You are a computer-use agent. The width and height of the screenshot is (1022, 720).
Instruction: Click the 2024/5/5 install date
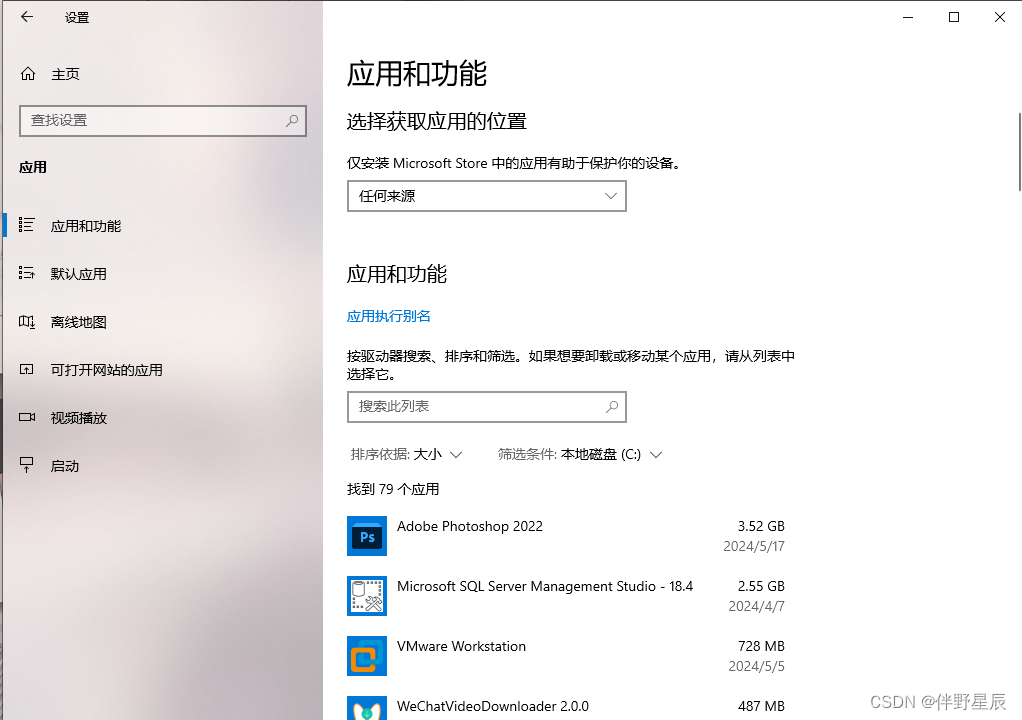tap(757, 666)
